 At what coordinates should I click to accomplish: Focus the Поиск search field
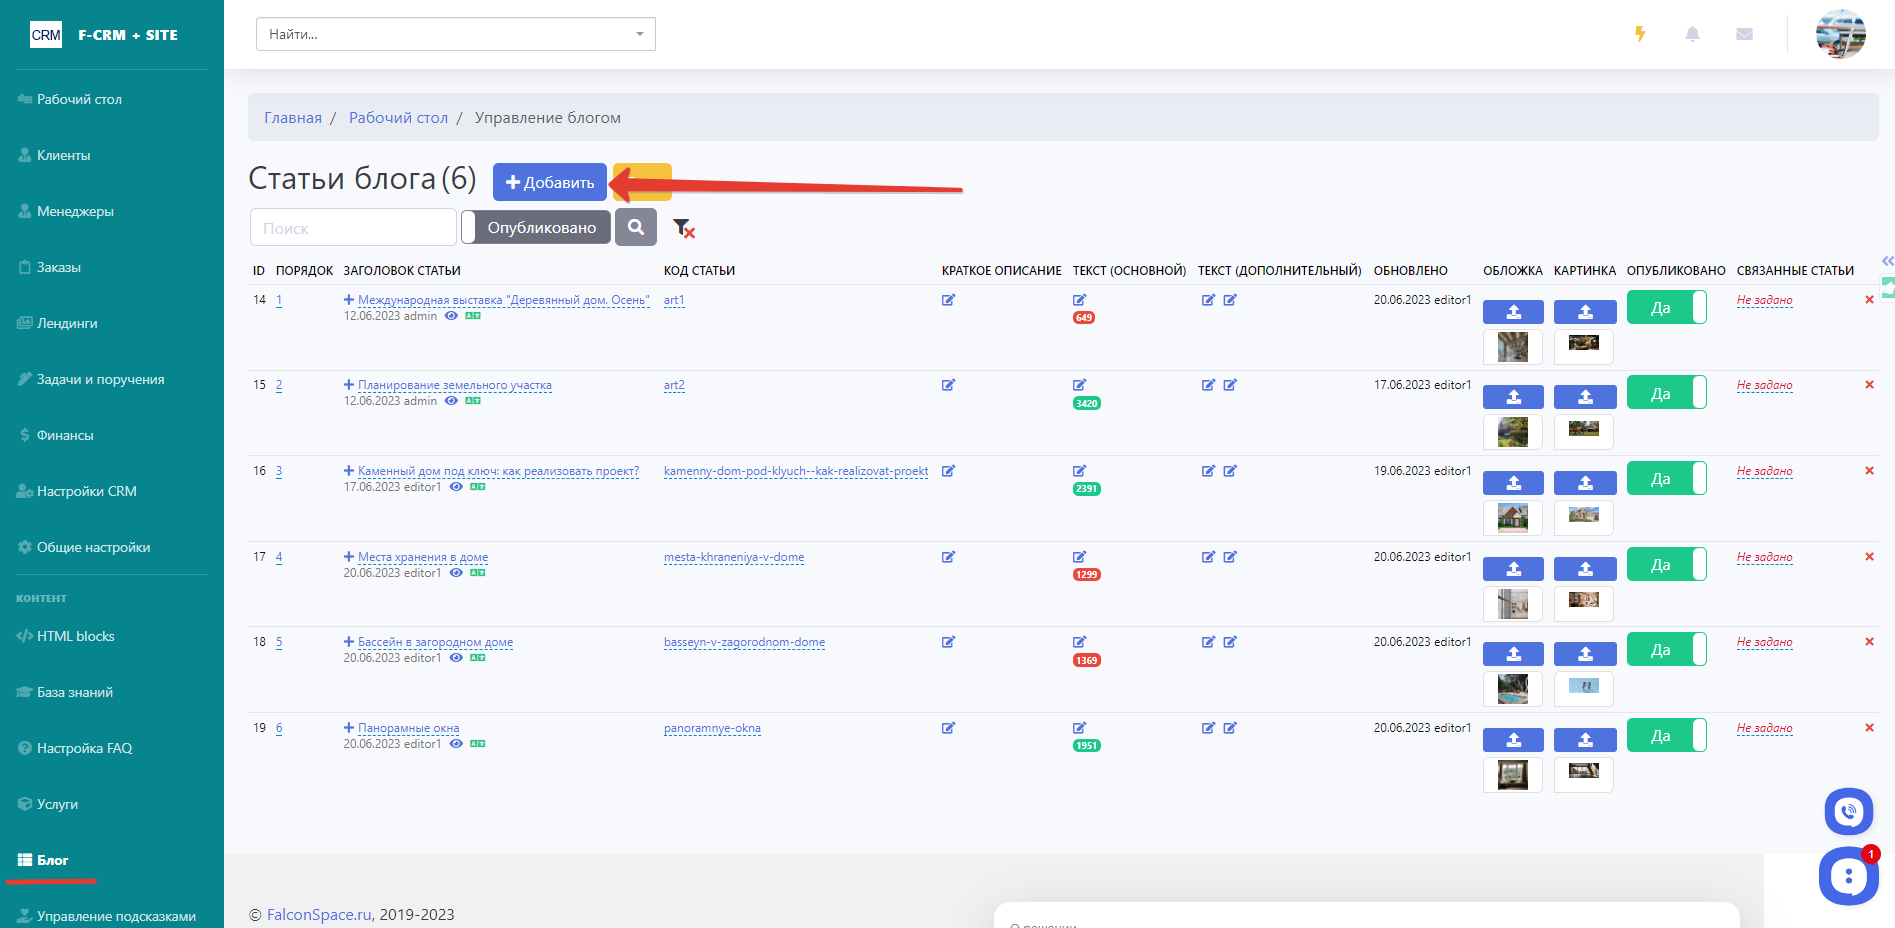click(x=353, y=227)
